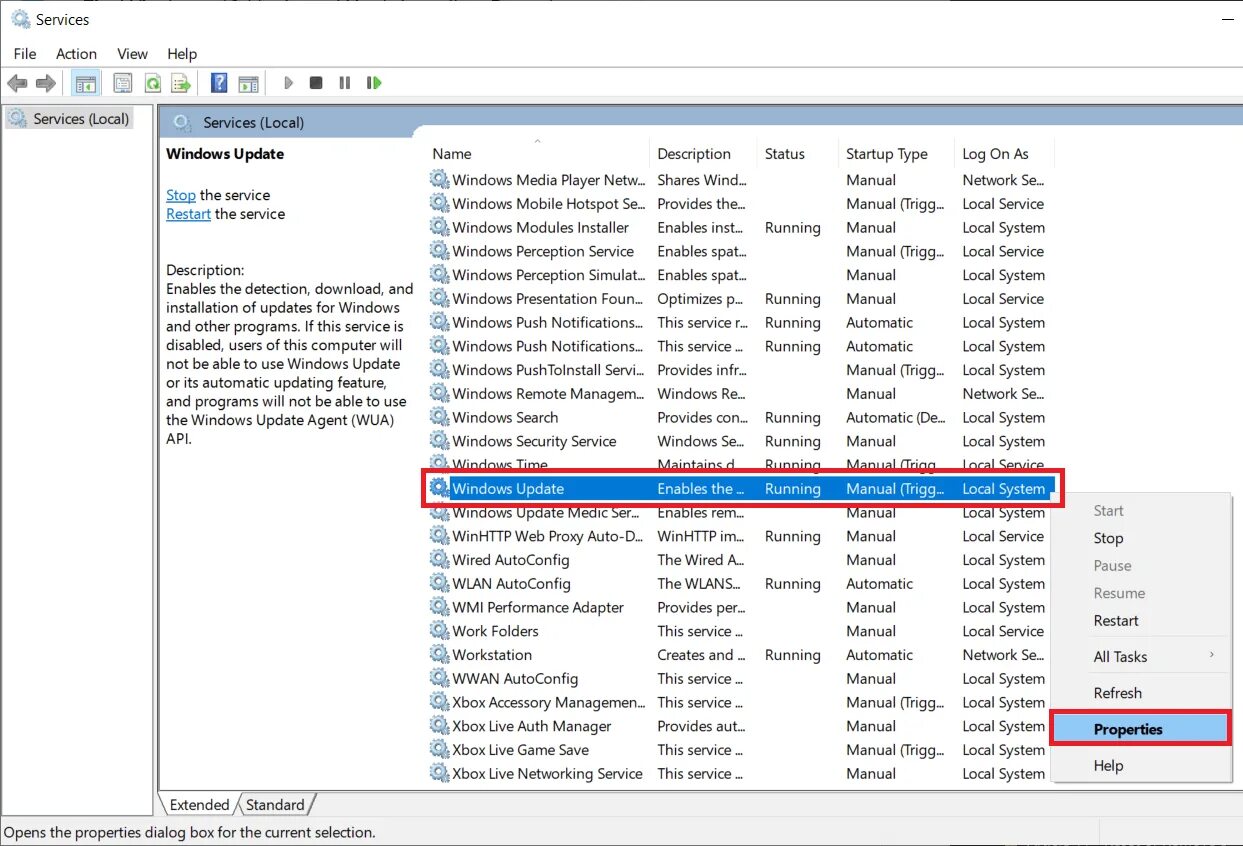Click gear icon beside WLAN AutoConfig
Screen dimensions: 1243x846
click(x=440, y=583)
